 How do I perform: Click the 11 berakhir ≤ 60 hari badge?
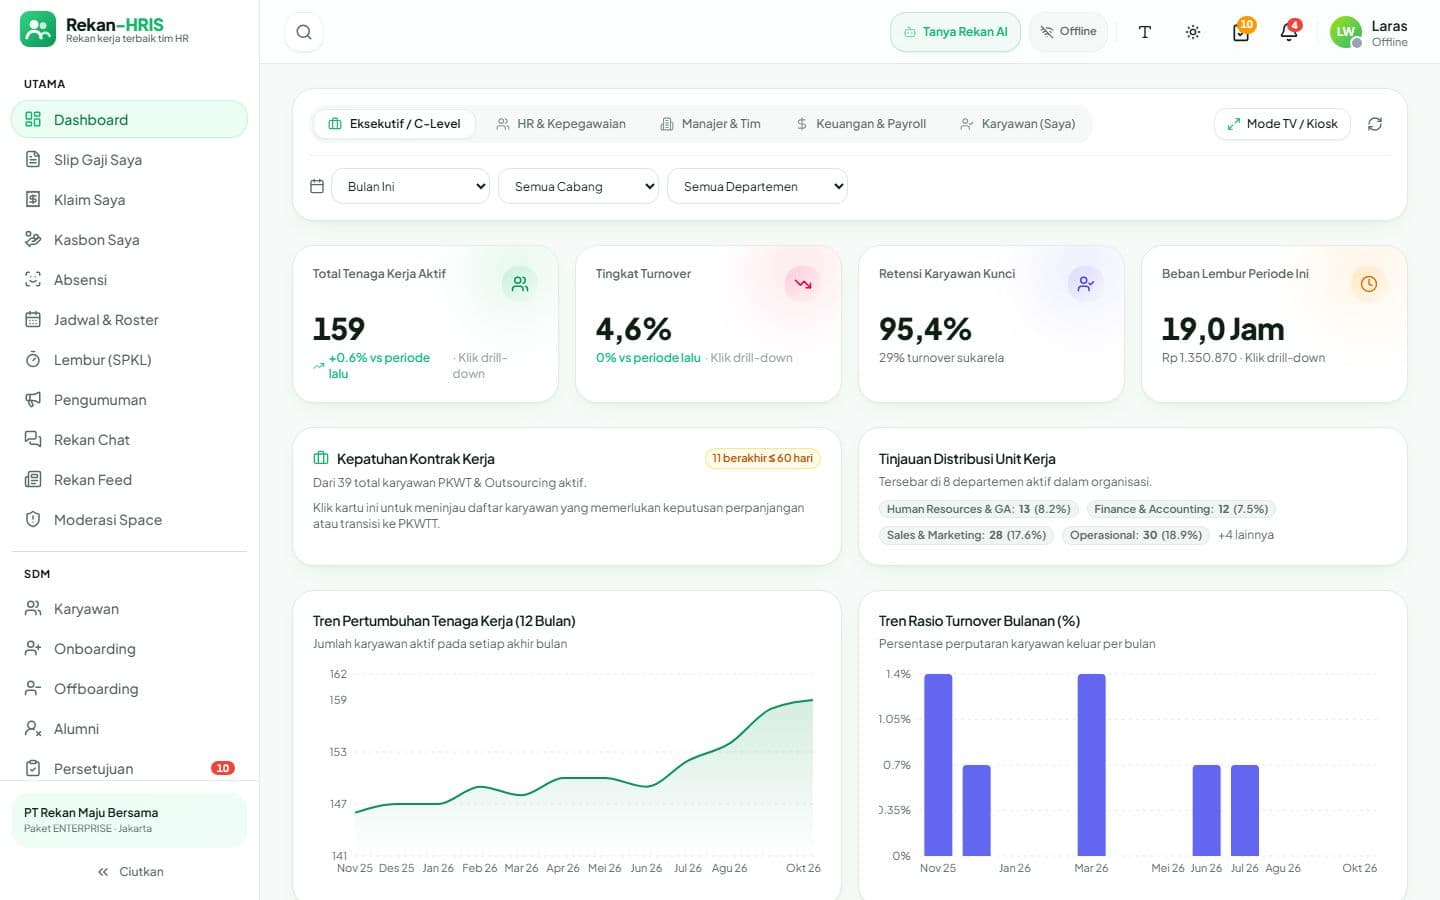tap(762, 458)
